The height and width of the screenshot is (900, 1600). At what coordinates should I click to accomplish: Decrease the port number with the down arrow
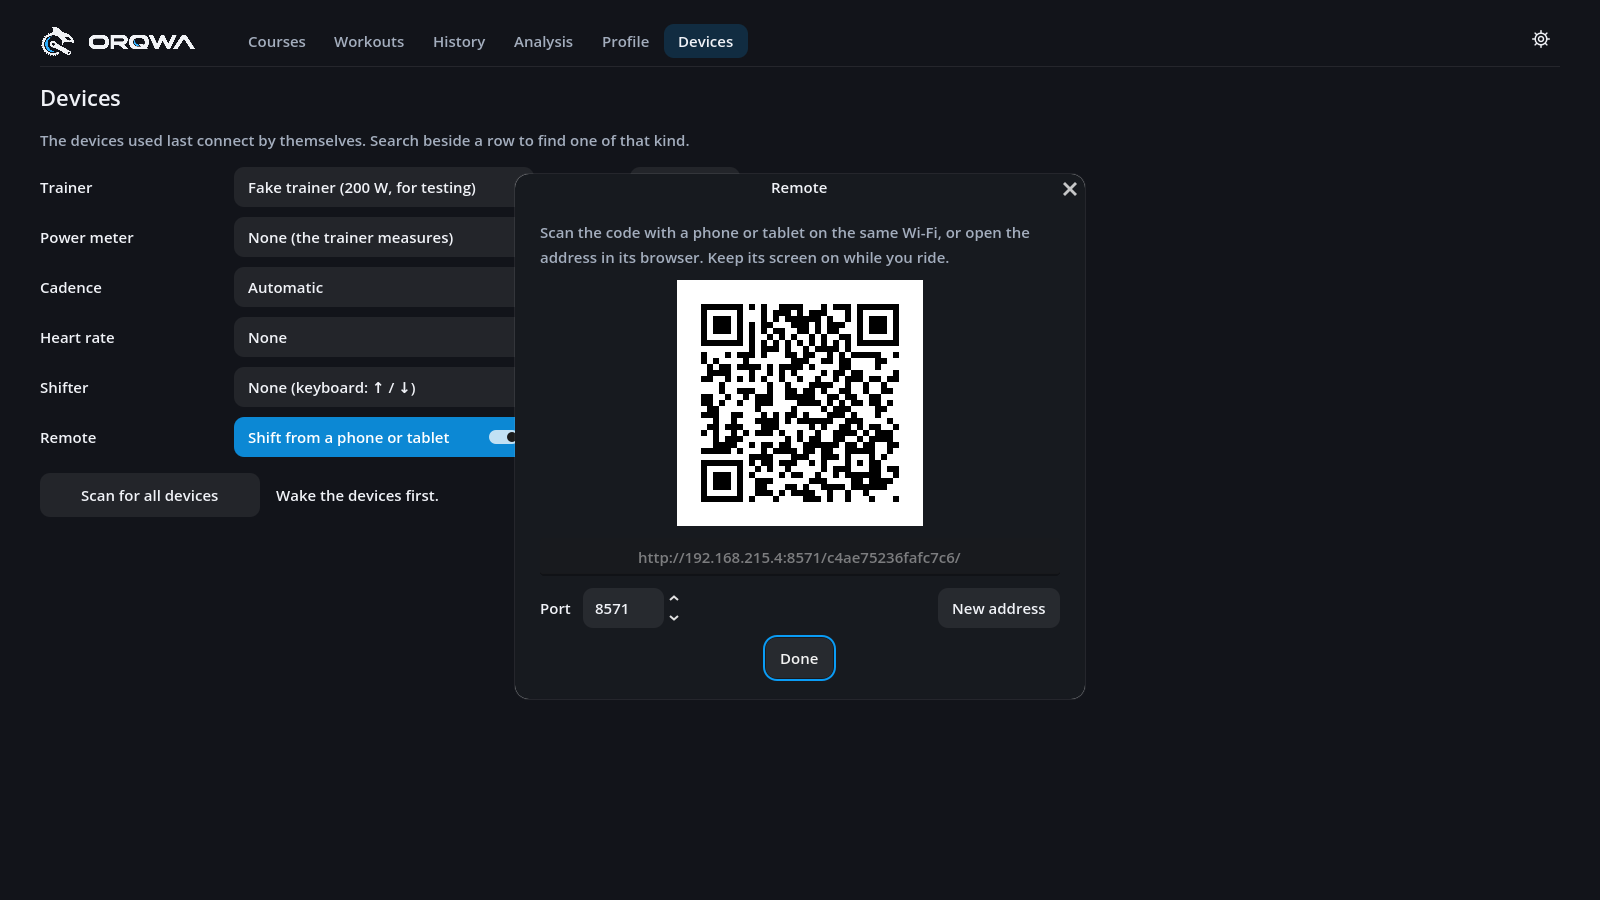tap(674, 618)
